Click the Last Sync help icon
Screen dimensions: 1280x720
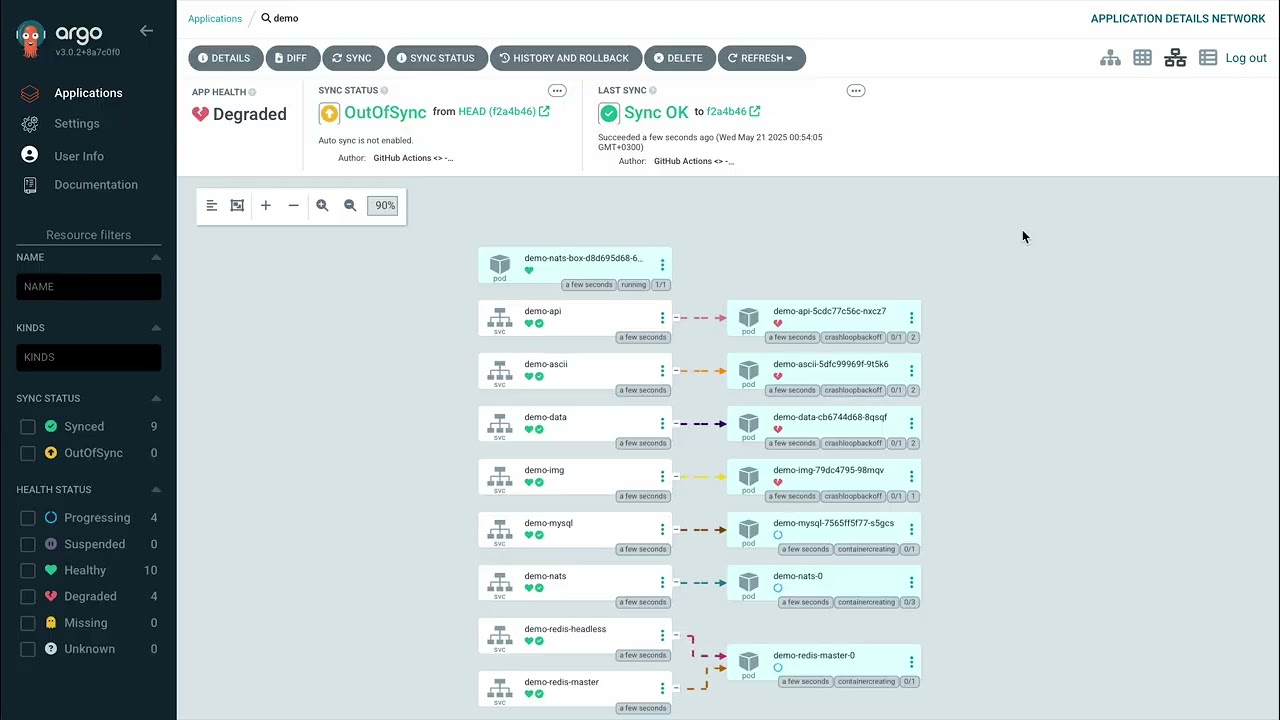coord(655,91)
